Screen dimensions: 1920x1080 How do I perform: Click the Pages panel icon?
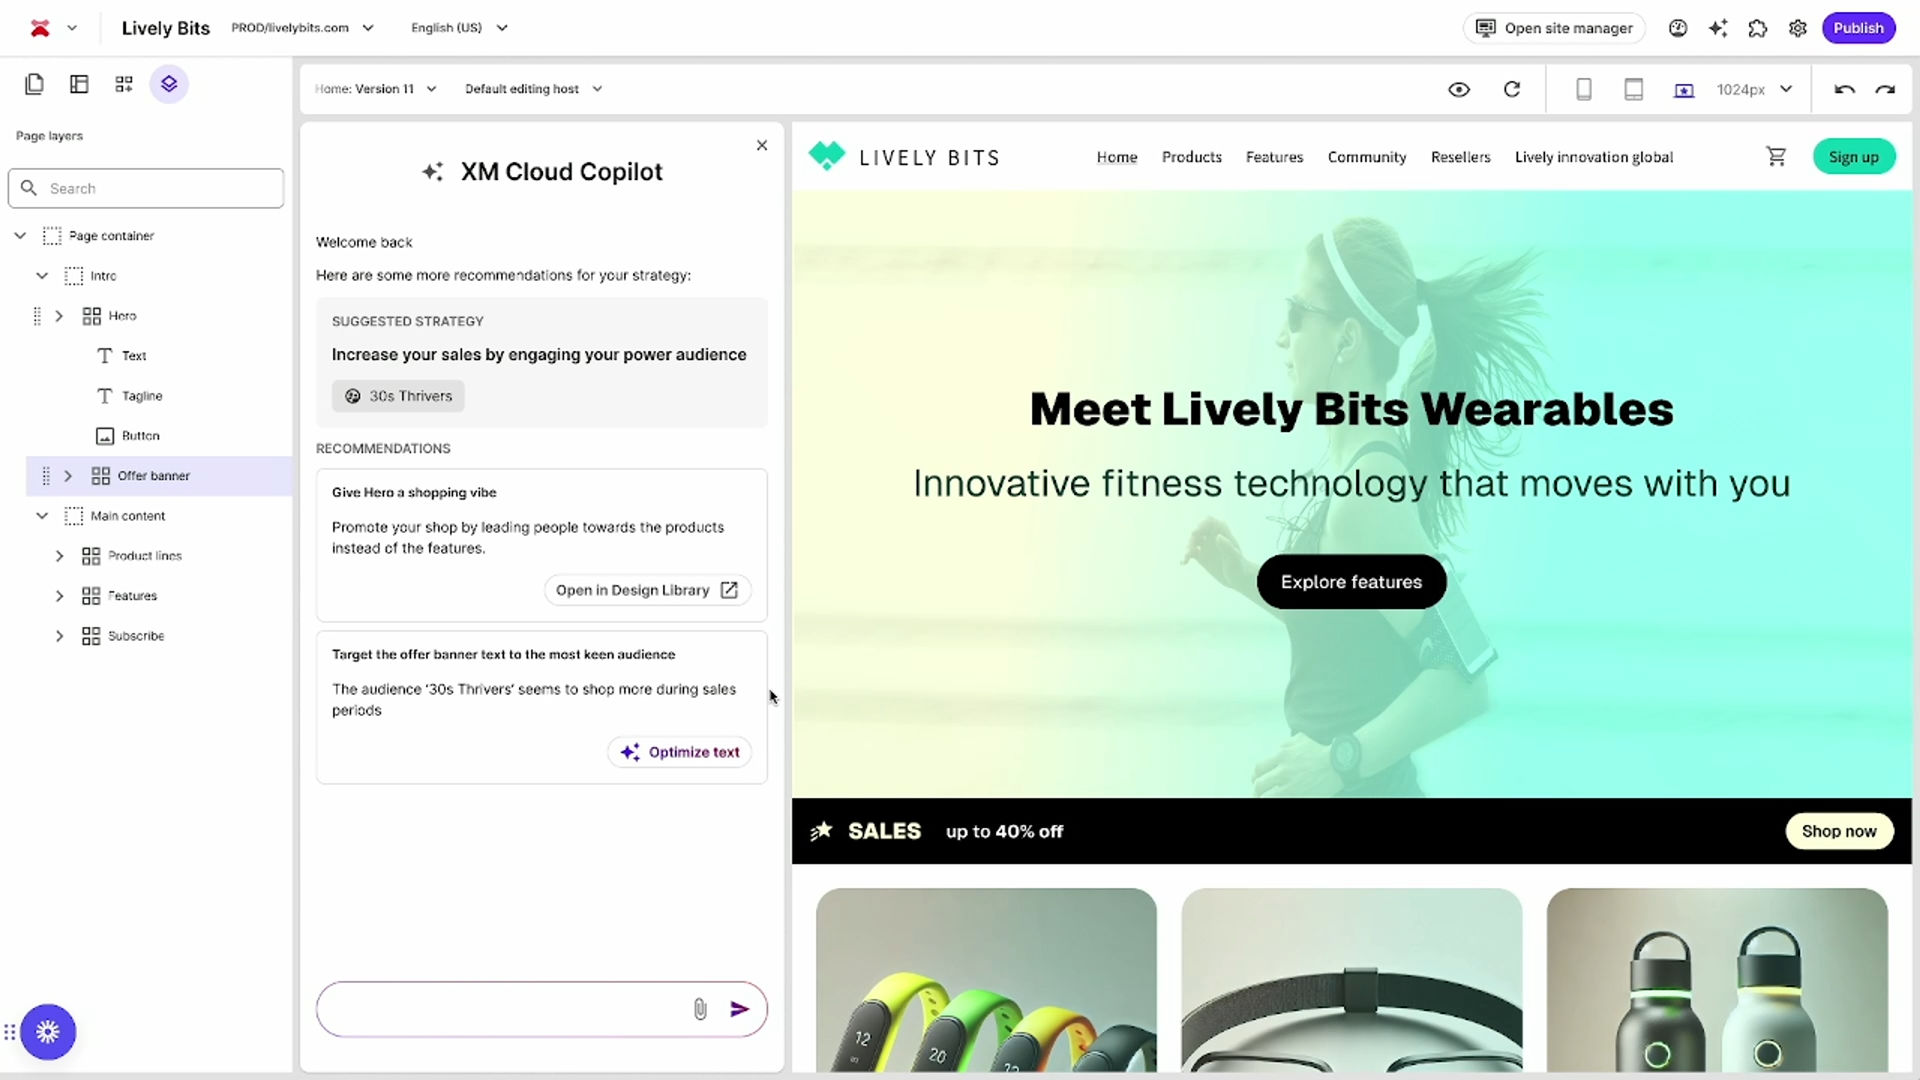[33, 83]
